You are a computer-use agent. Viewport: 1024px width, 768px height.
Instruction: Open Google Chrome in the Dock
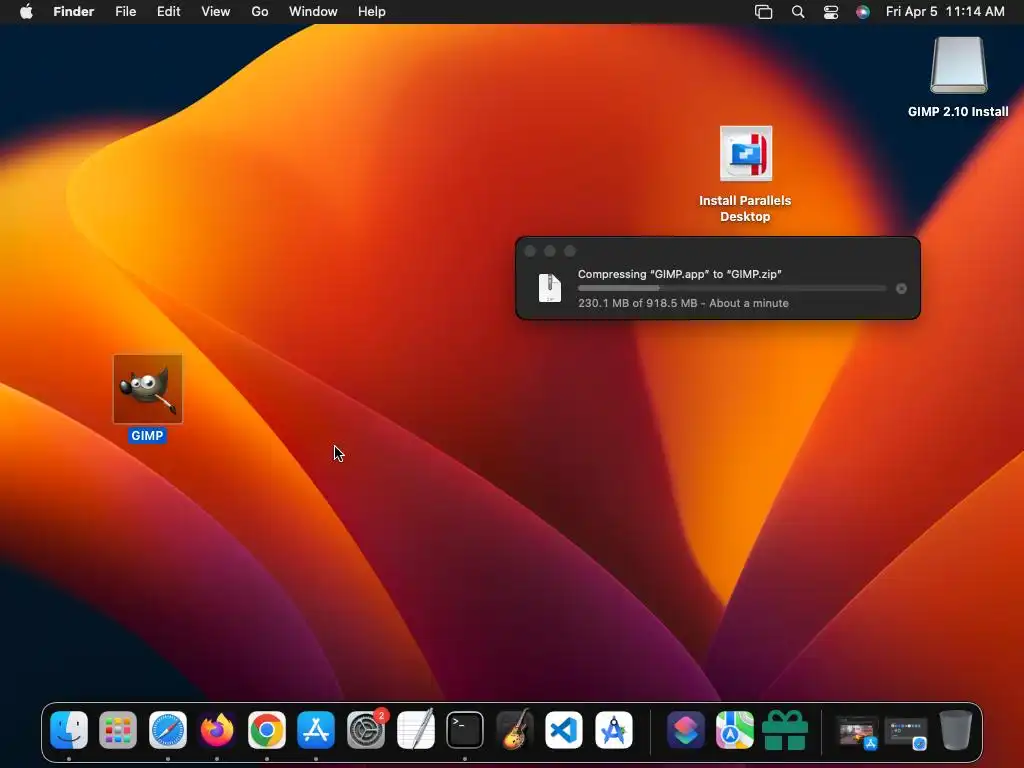[266, 729]
